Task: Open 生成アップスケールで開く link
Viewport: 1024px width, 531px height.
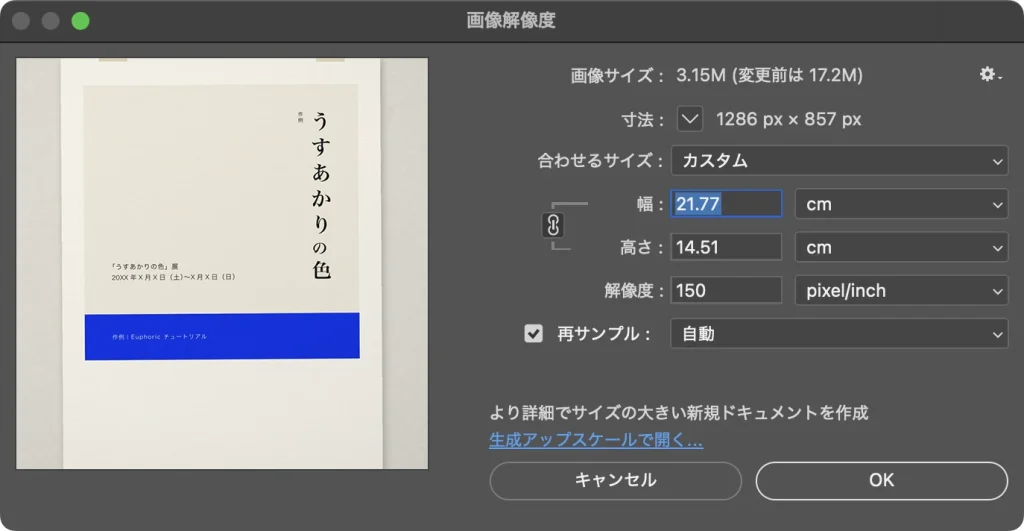Action: (x=596, y=440)
